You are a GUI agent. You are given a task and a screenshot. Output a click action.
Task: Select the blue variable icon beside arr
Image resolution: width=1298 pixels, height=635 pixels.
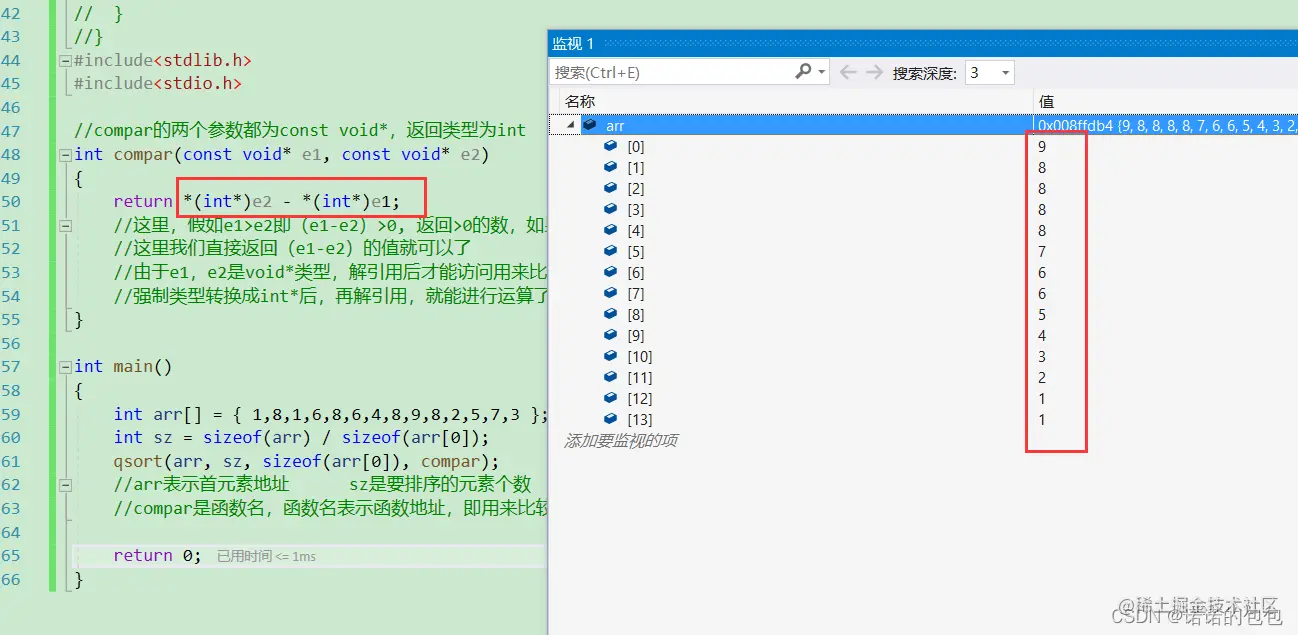click(x=588, y=125)
